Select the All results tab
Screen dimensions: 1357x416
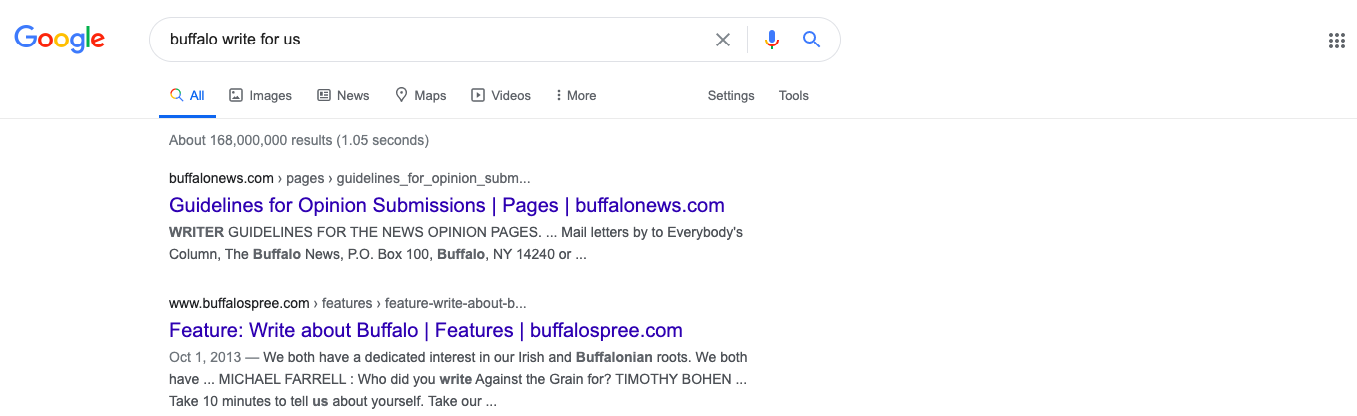(187, 96)
